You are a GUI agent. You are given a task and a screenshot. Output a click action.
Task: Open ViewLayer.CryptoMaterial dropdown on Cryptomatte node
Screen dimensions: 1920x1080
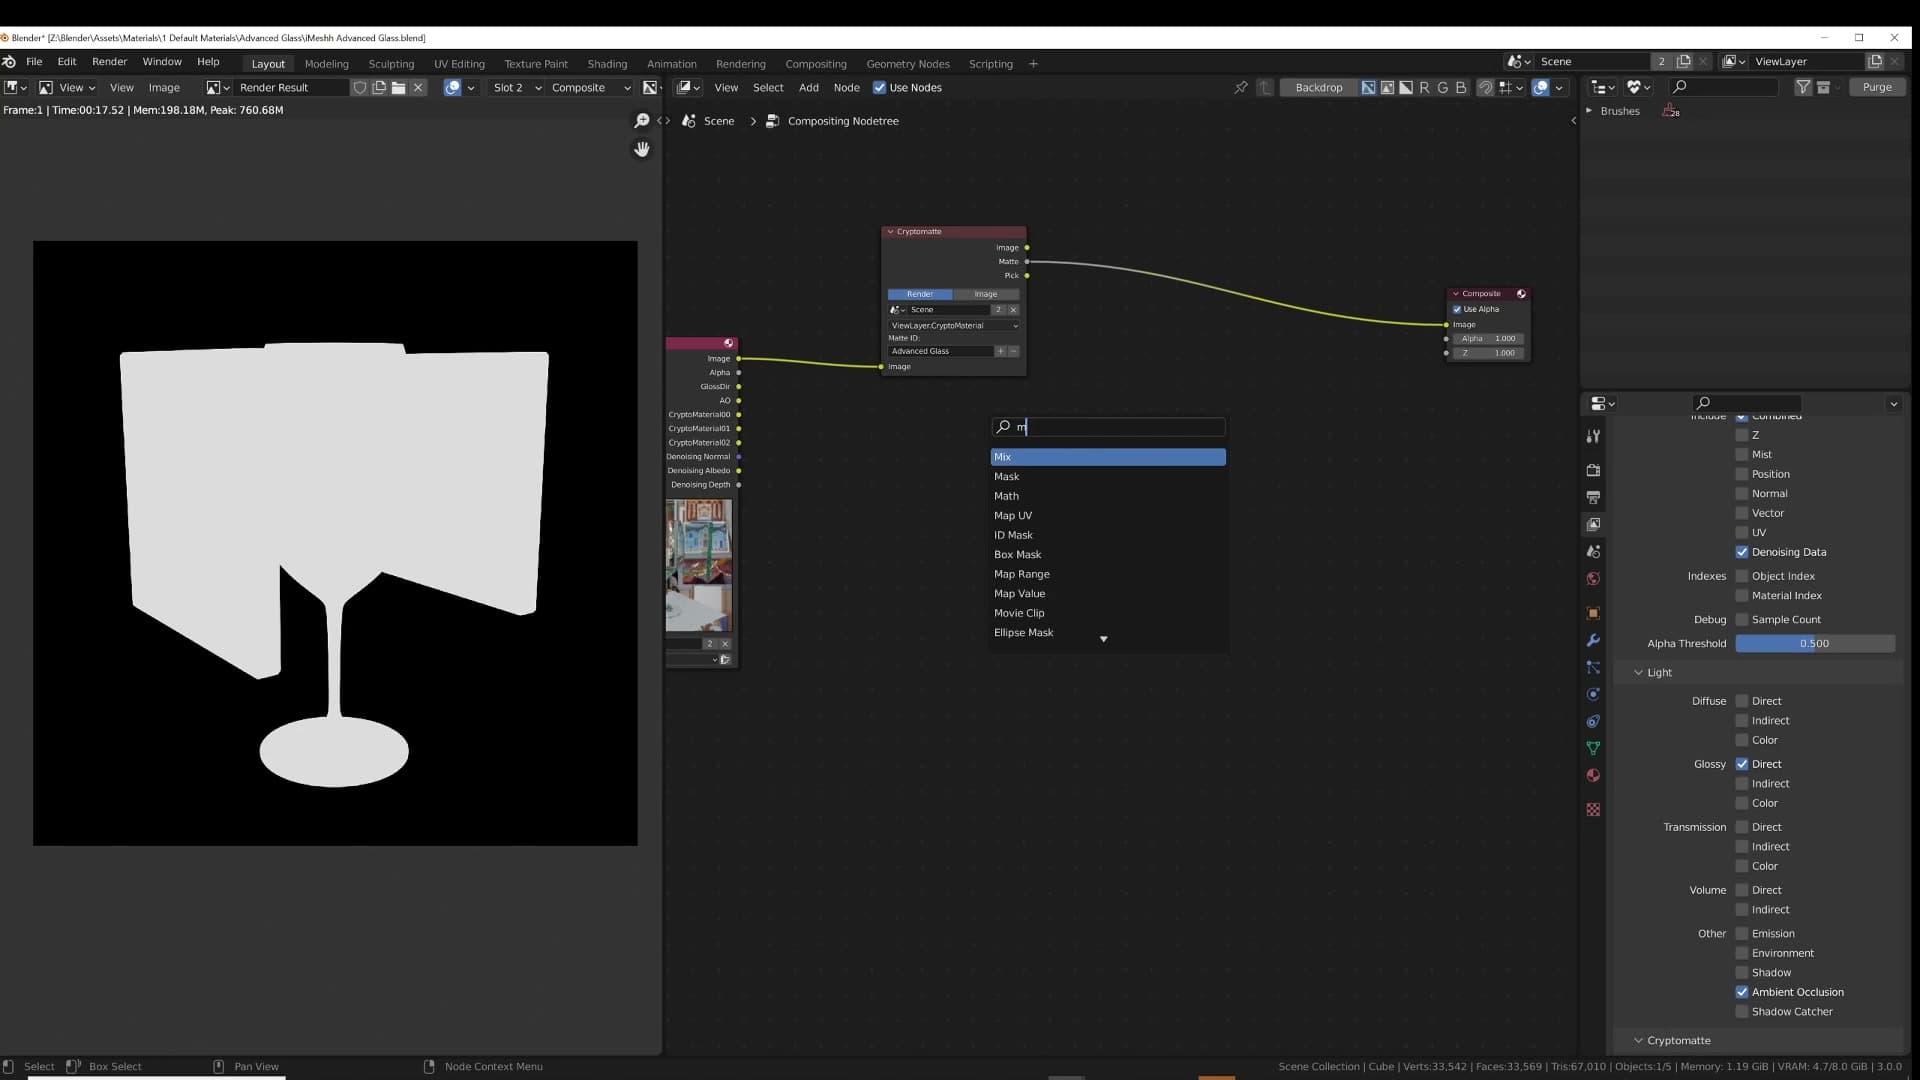(x=954, y=326)
